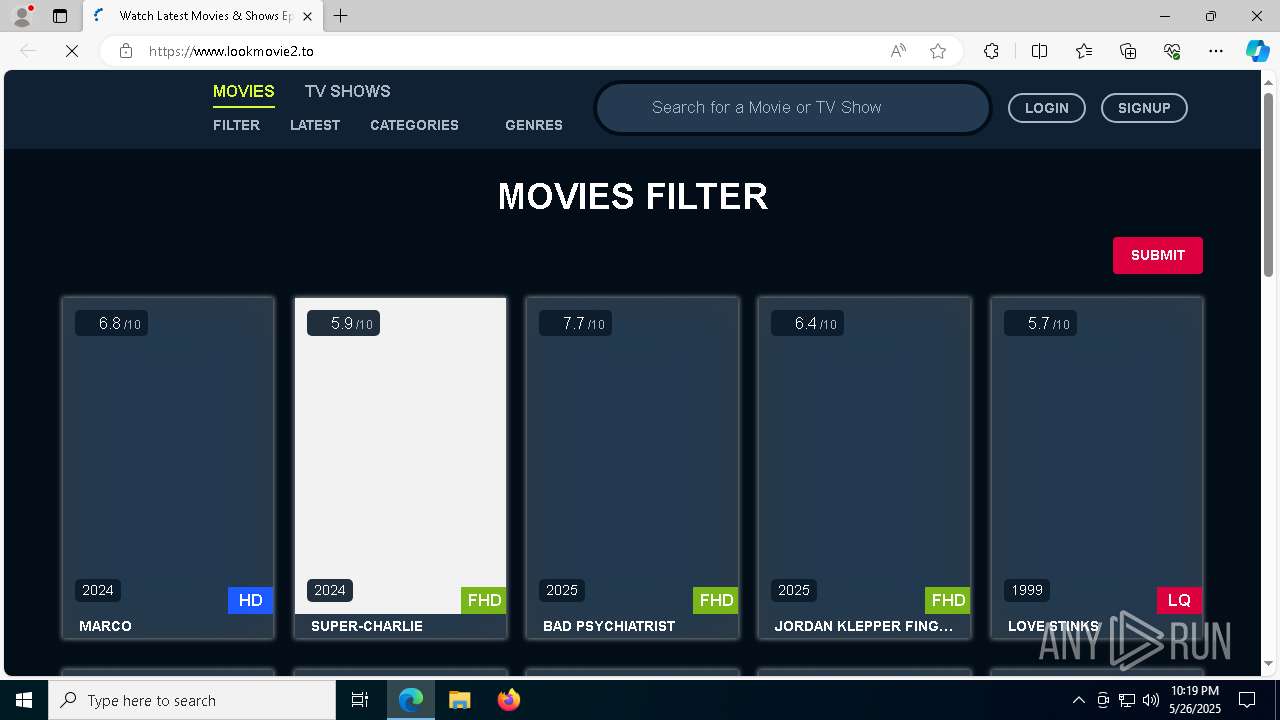Stop loading the page
This screenshot has width=1280, height=720.
click(72, 51)
